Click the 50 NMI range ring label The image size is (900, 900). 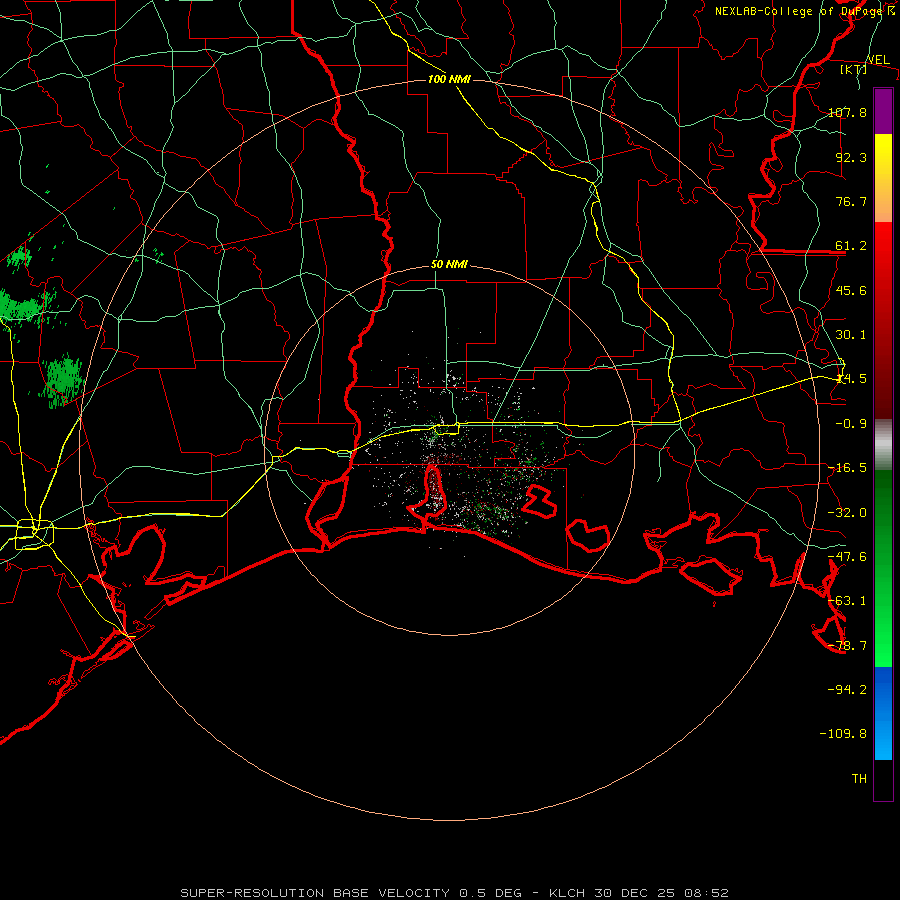449,265
